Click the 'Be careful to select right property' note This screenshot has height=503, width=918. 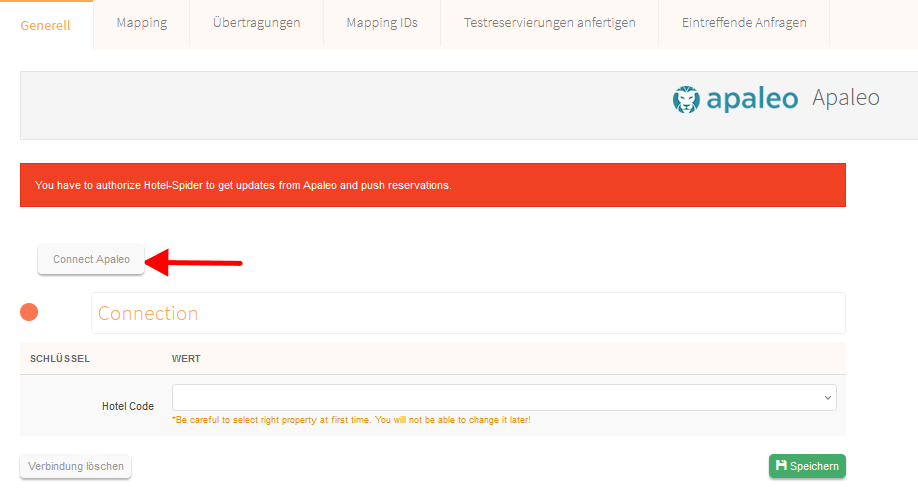click(351, 420)
